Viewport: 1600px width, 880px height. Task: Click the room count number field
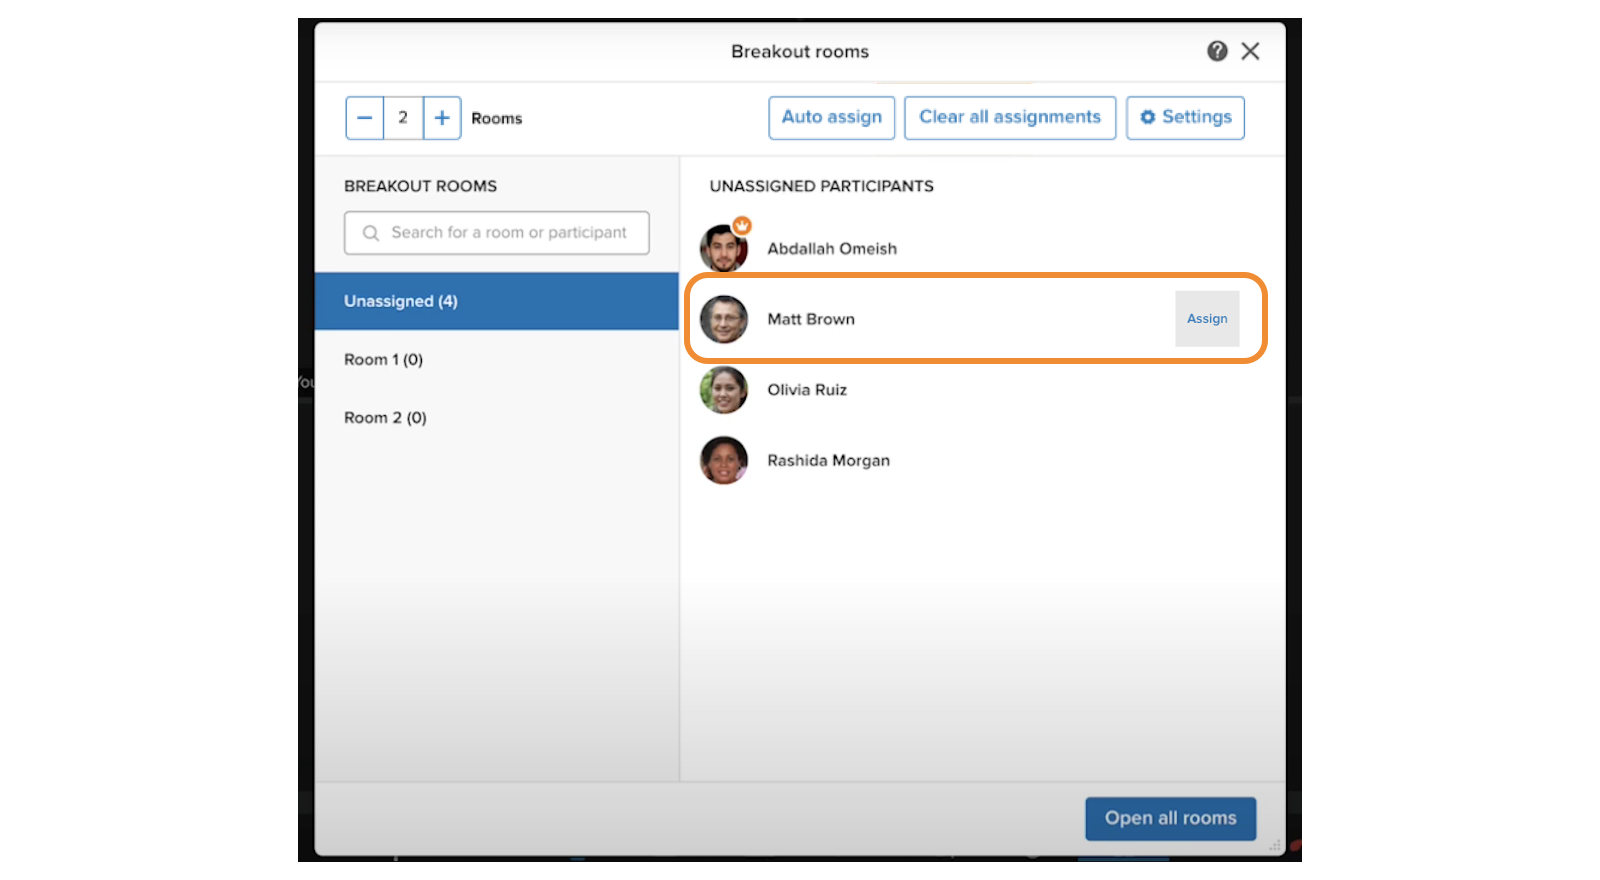(x=403, y=118)
